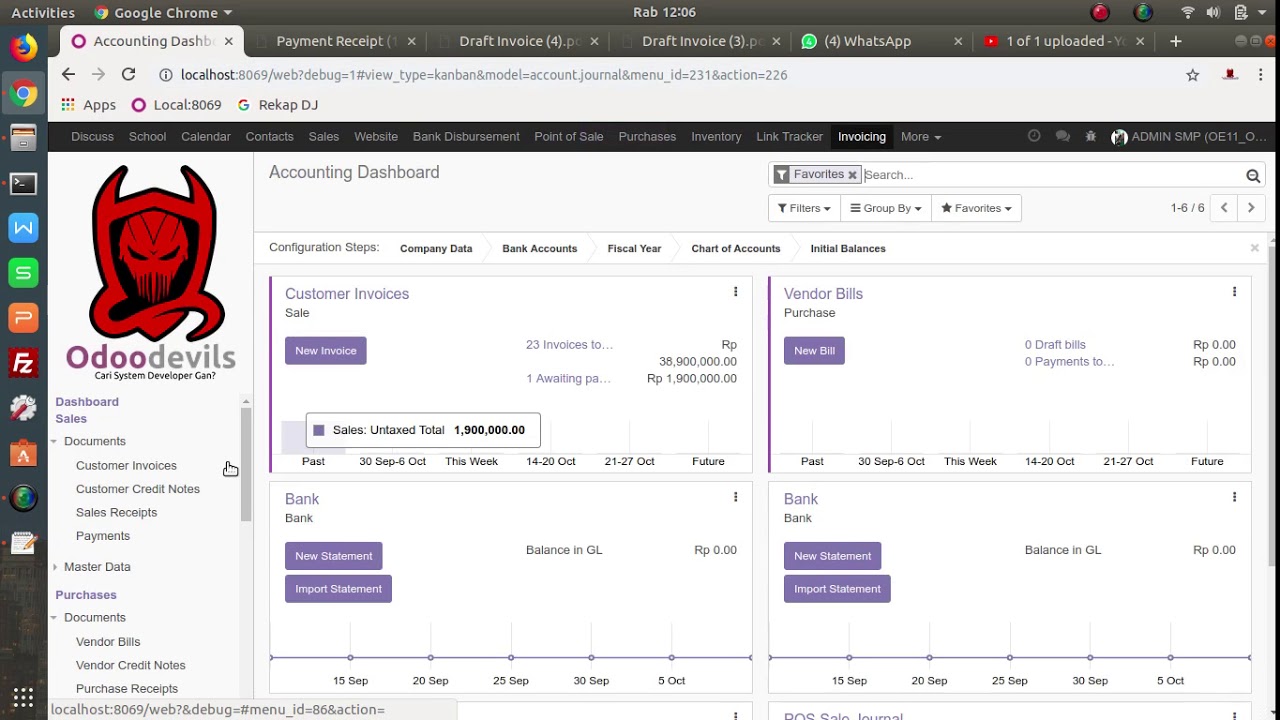This screenshot has height=720, width=1280.
Task: Open the debug bug icon menu
Action: tap(1091, 136)
